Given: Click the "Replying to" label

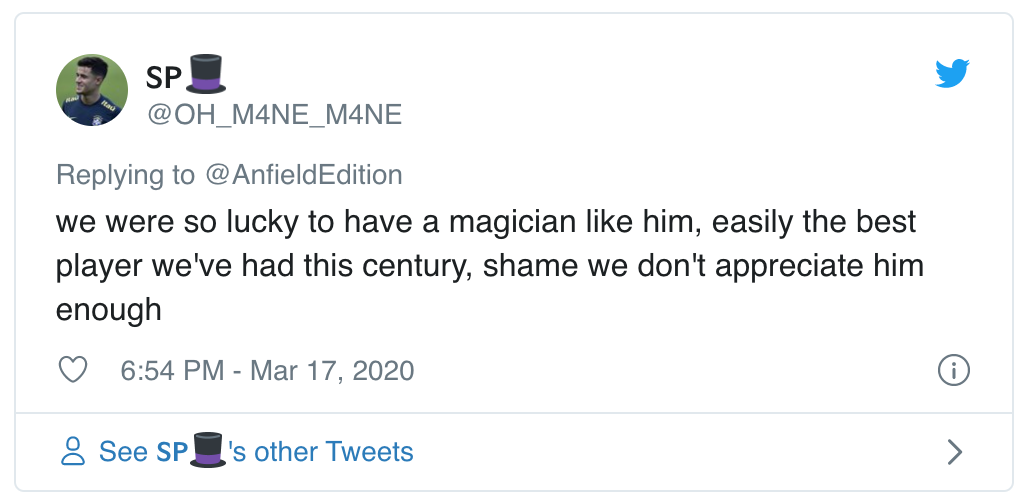Looking at the screenshot, I should click(126, 175).
